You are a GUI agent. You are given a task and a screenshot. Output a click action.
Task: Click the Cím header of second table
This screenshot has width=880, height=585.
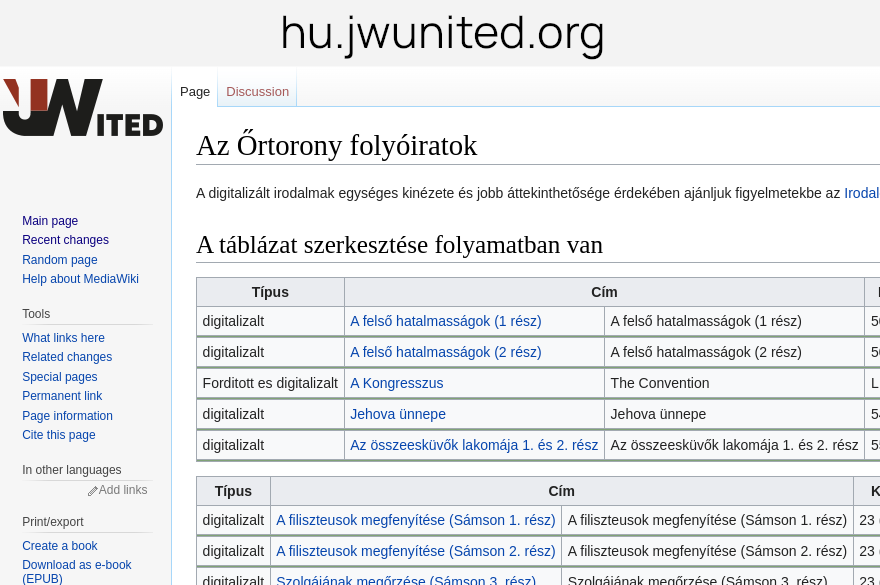point(562,491)
